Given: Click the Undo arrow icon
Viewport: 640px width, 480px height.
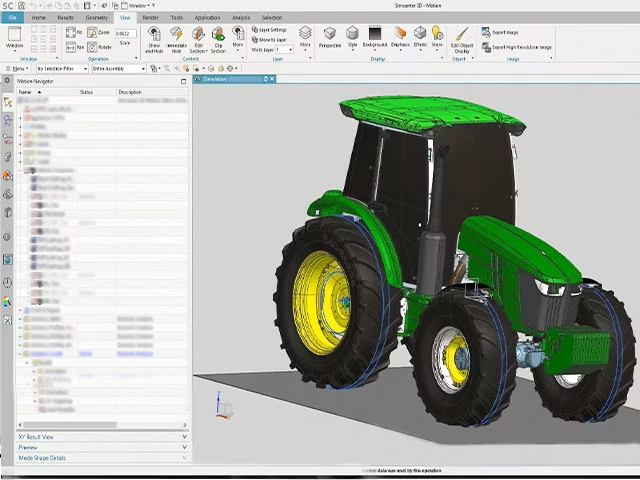Looking at the screenshot, I should pos(33,6).
